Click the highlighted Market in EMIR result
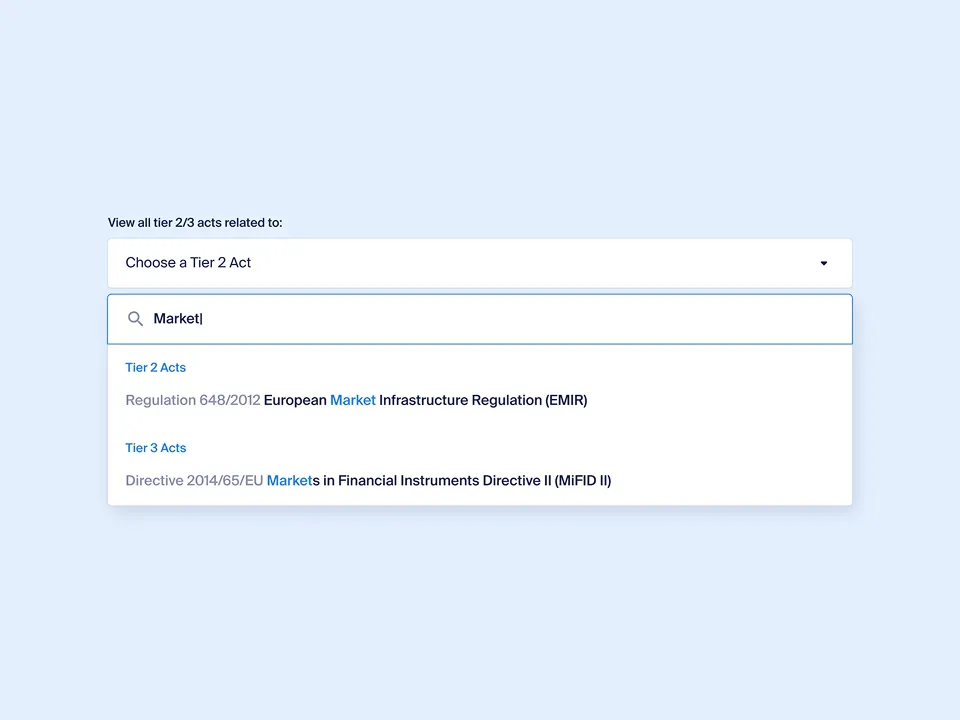 click(352, 400)
